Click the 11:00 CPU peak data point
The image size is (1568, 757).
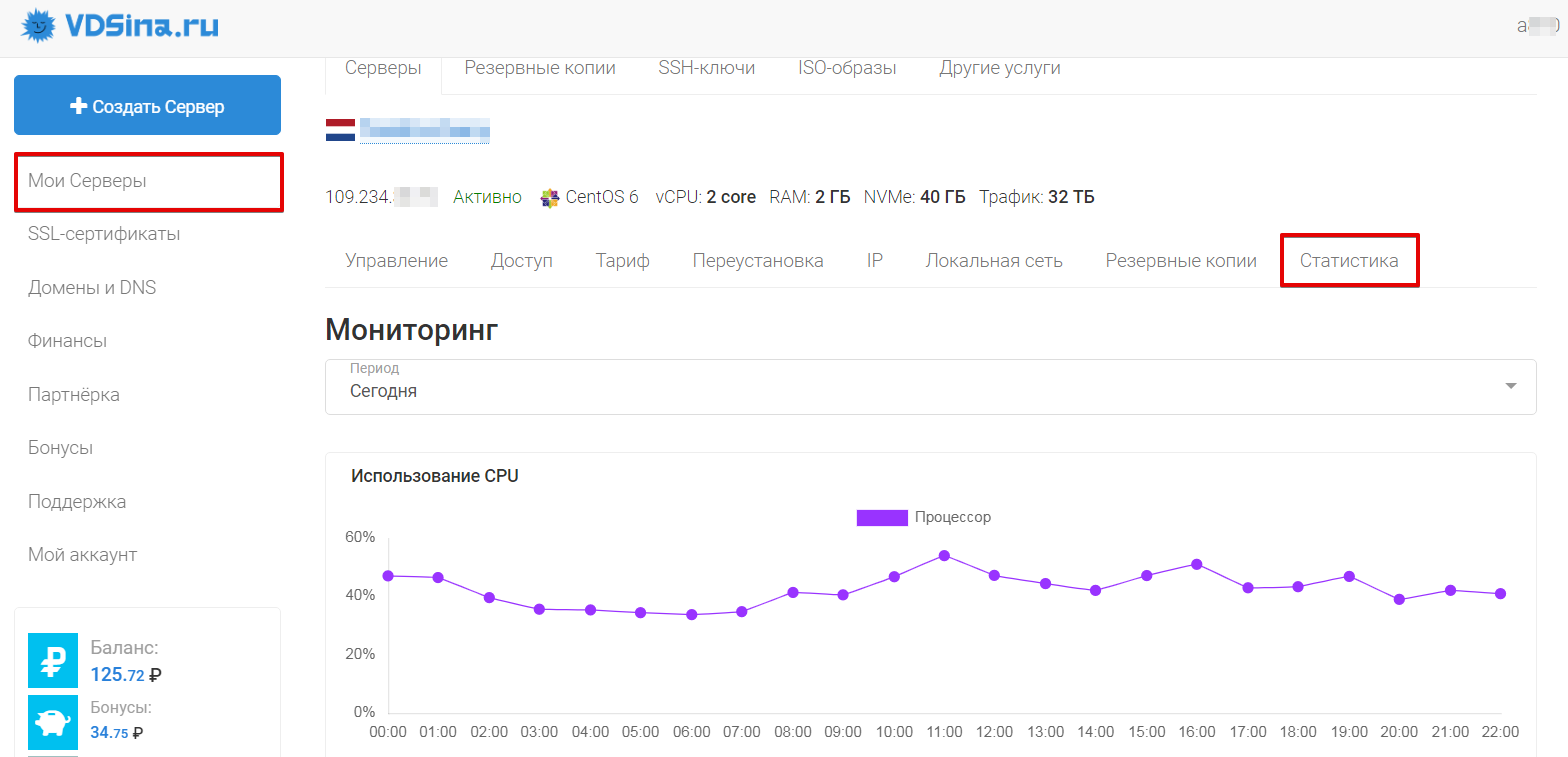tap(944, 555)
